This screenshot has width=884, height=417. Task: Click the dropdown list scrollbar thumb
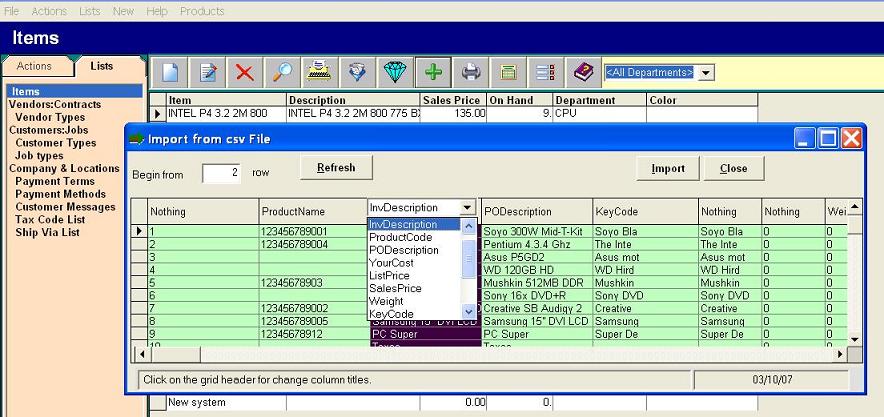(468, 258)
